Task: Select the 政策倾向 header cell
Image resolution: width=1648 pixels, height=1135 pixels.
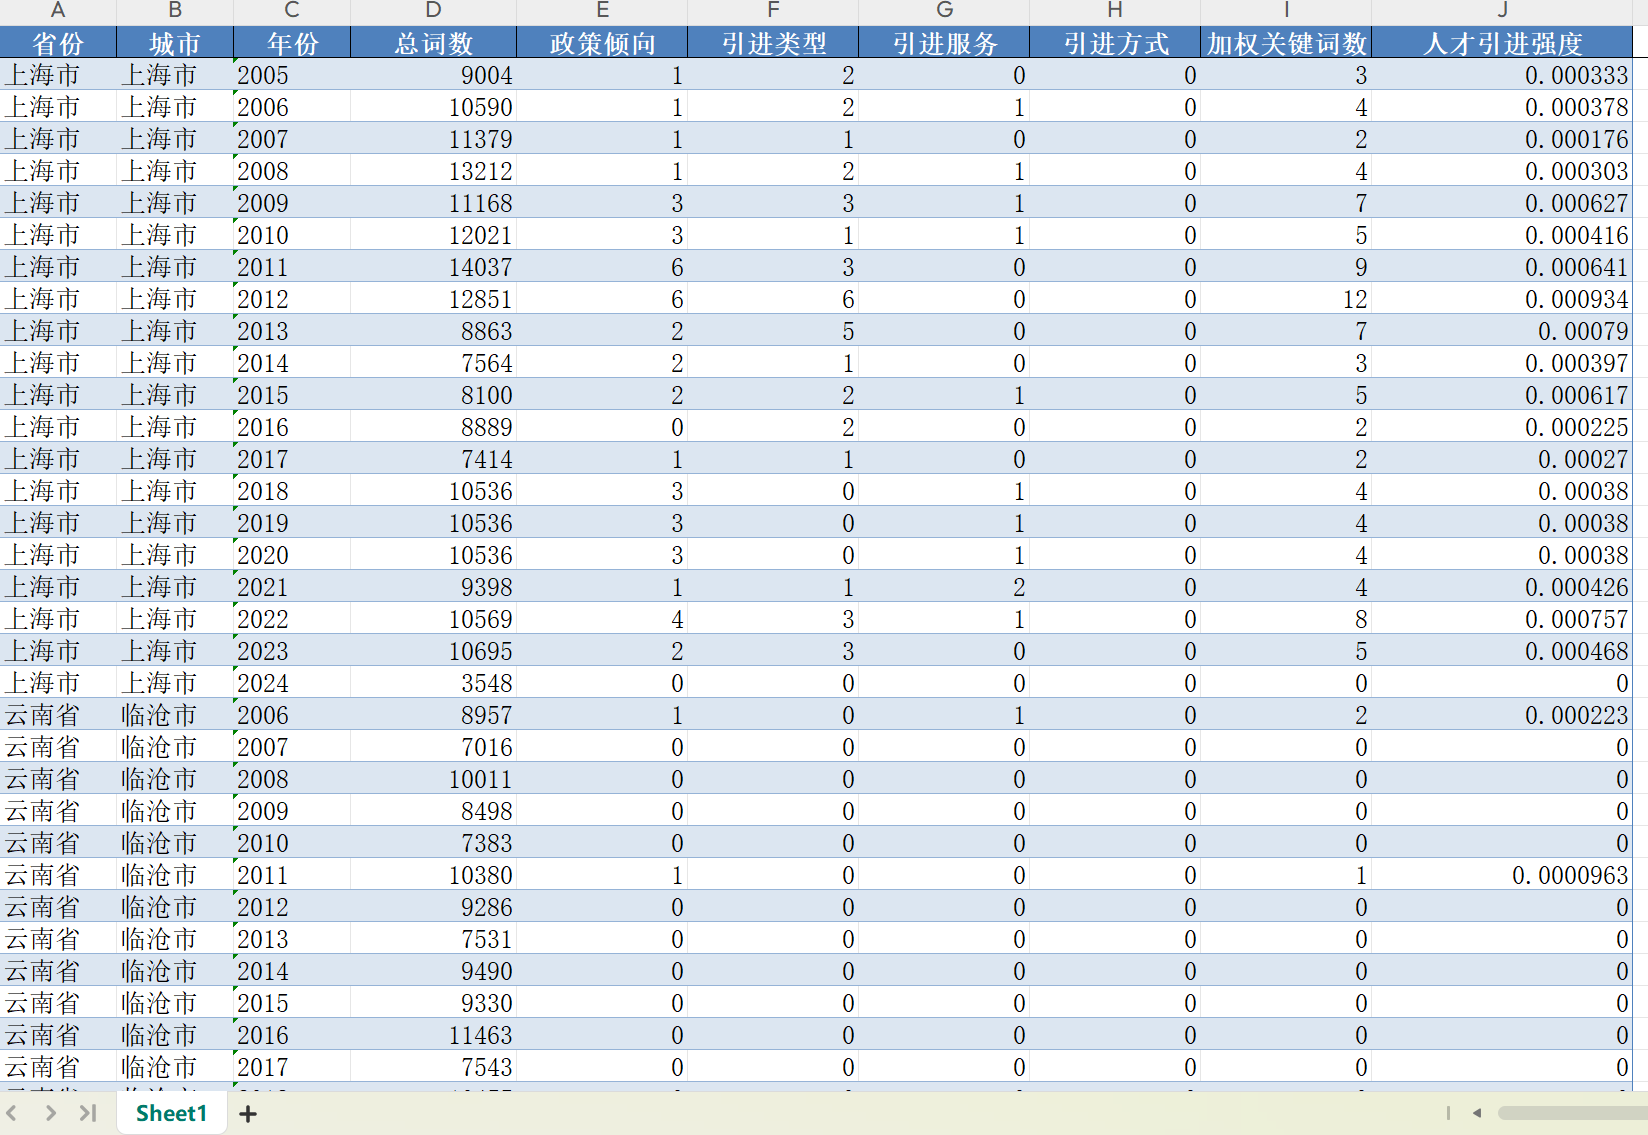Action: 602,44
